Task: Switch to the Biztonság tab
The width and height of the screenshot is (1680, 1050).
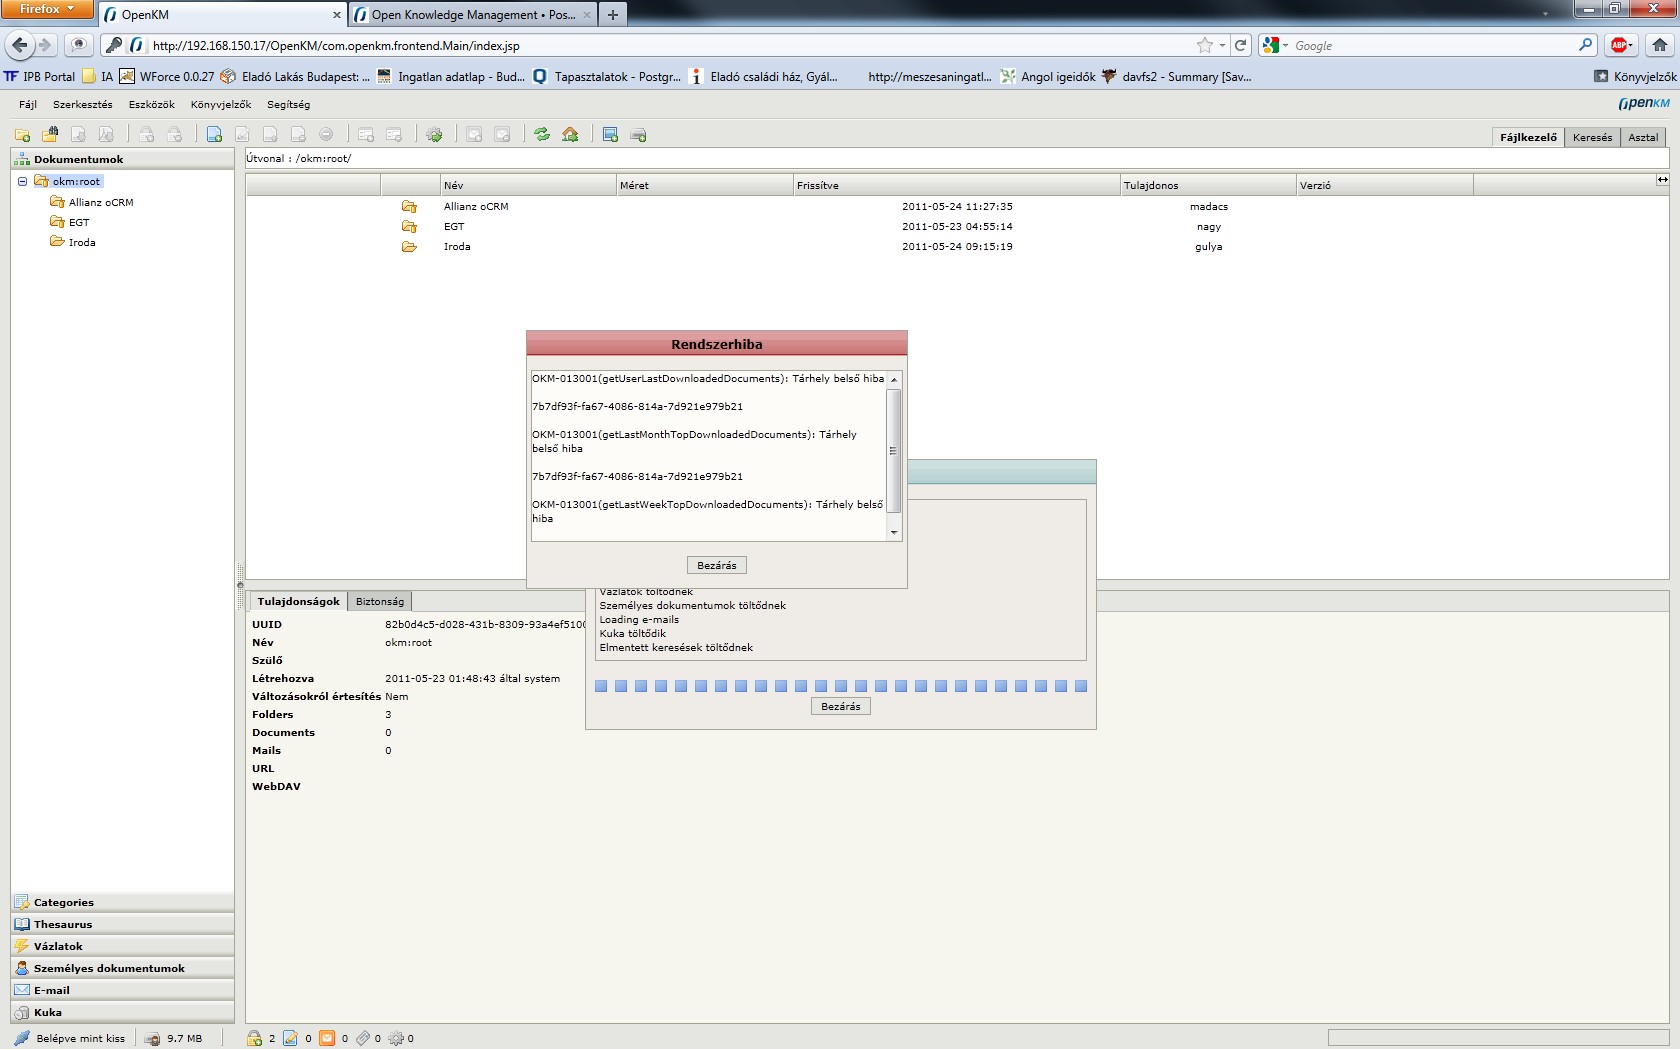Action: pyautogui.click(x=380, y=601)
